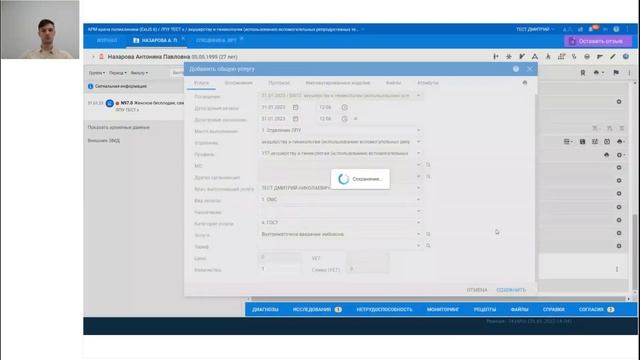Click the СОХРАНИТЬ button
The height and width of the screenshot is (360, 640).
click(x=511, y=290)
